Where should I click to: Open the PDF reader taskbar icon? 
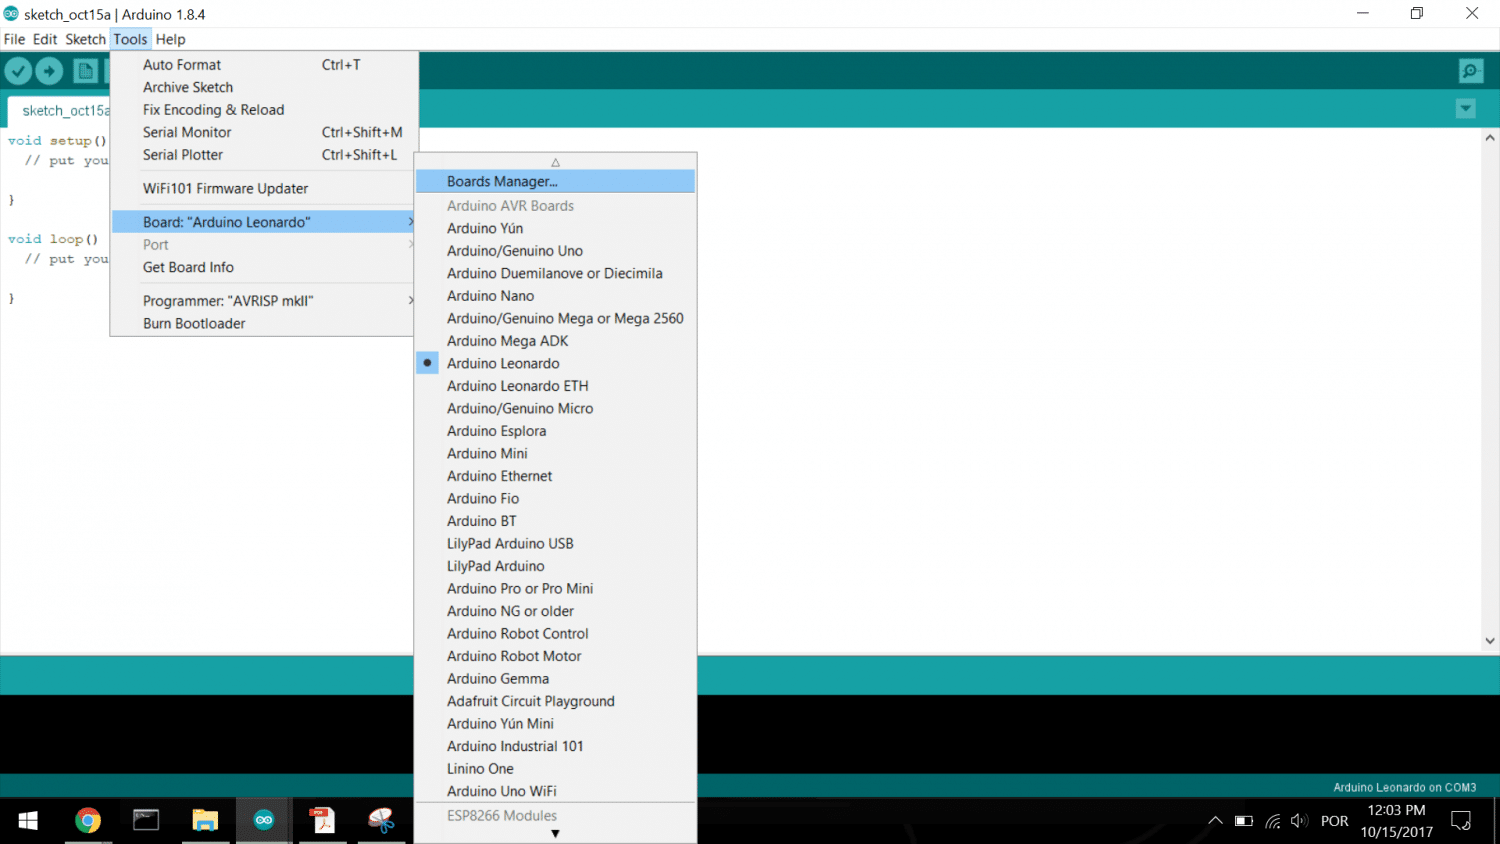pos(322,821)
